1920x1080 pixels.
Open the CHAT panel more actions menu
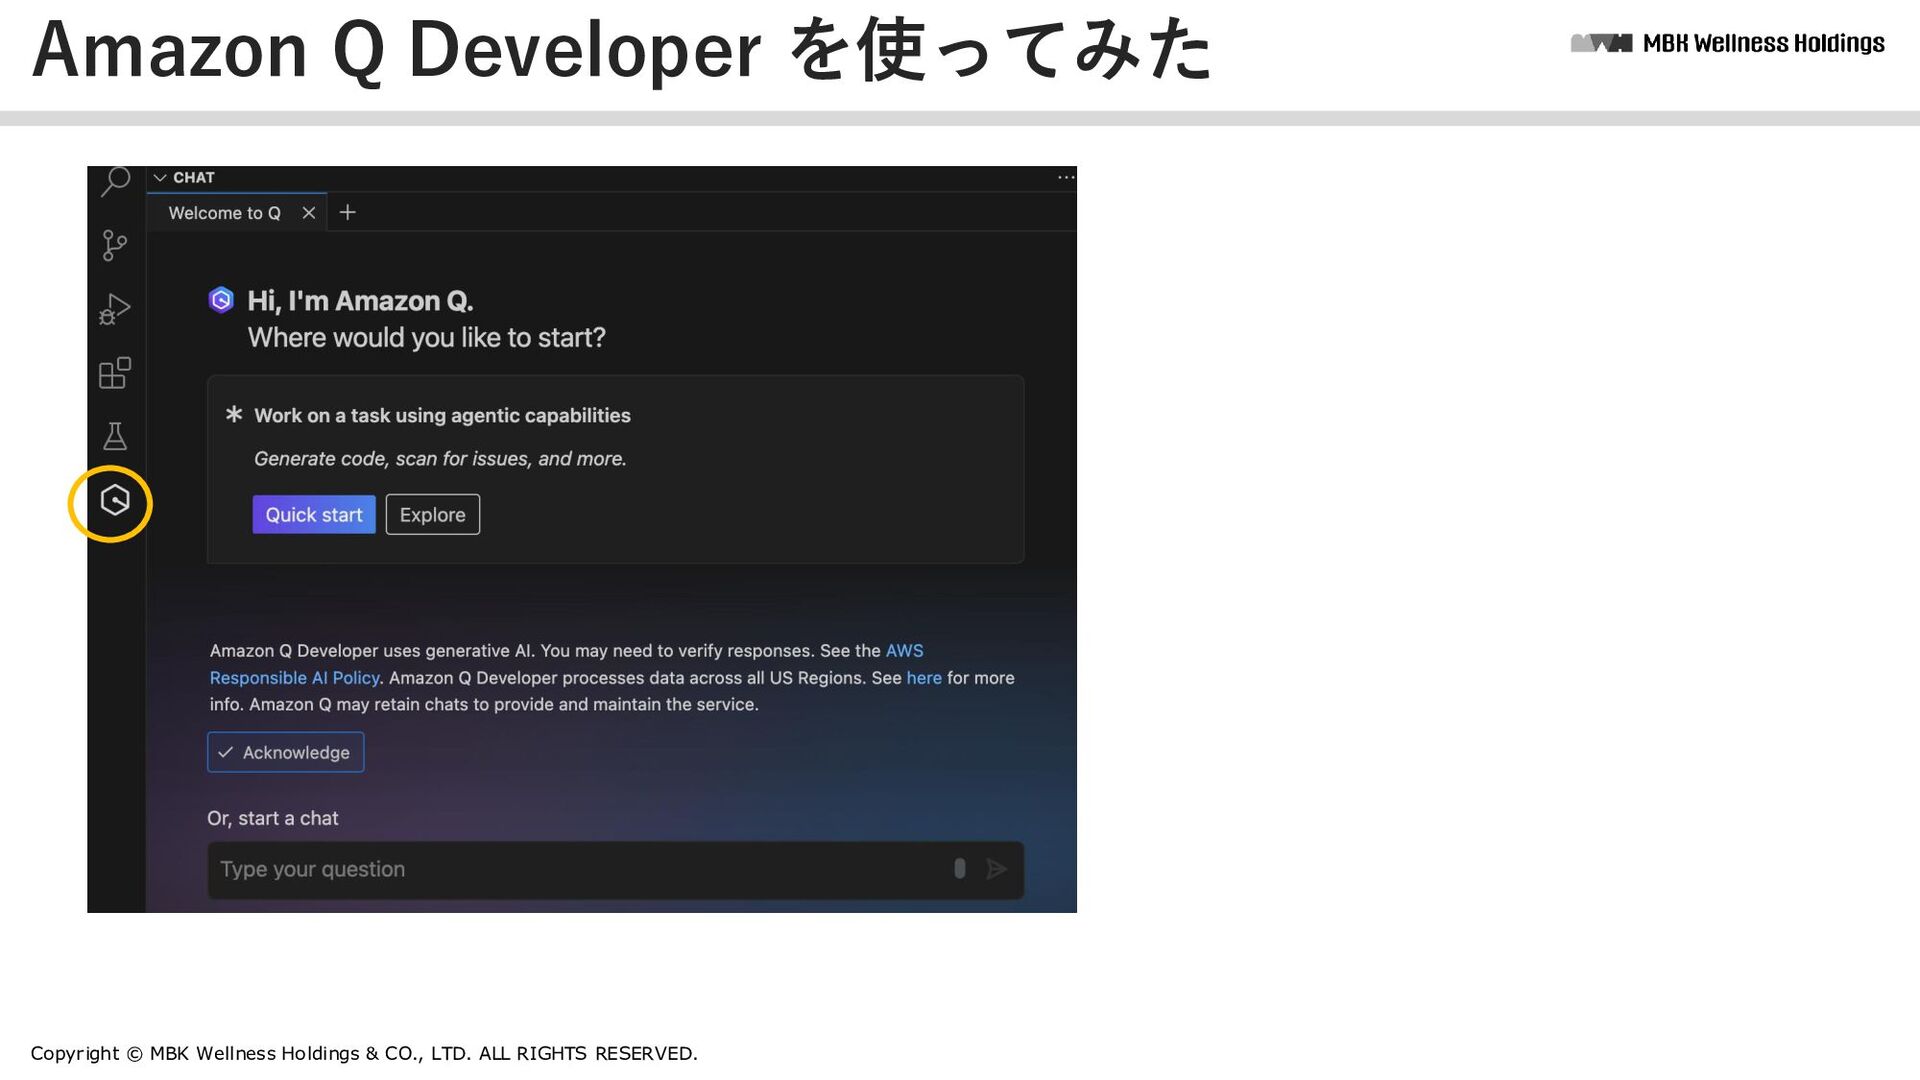(x=1066, y=177)
